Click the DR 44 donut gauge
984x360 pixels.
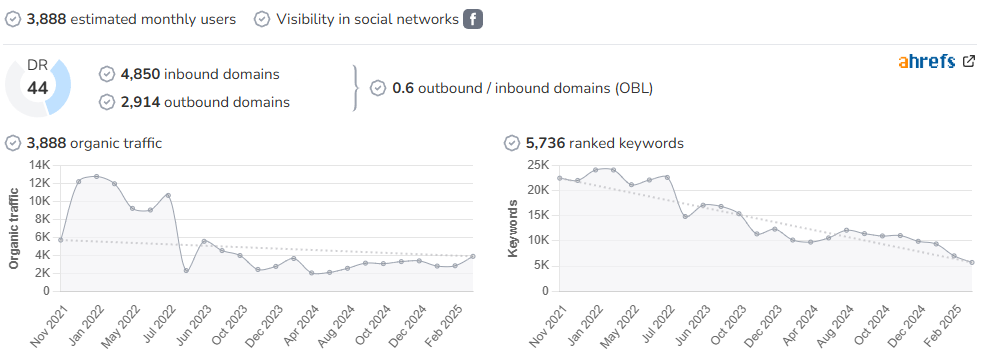(38, 88)
